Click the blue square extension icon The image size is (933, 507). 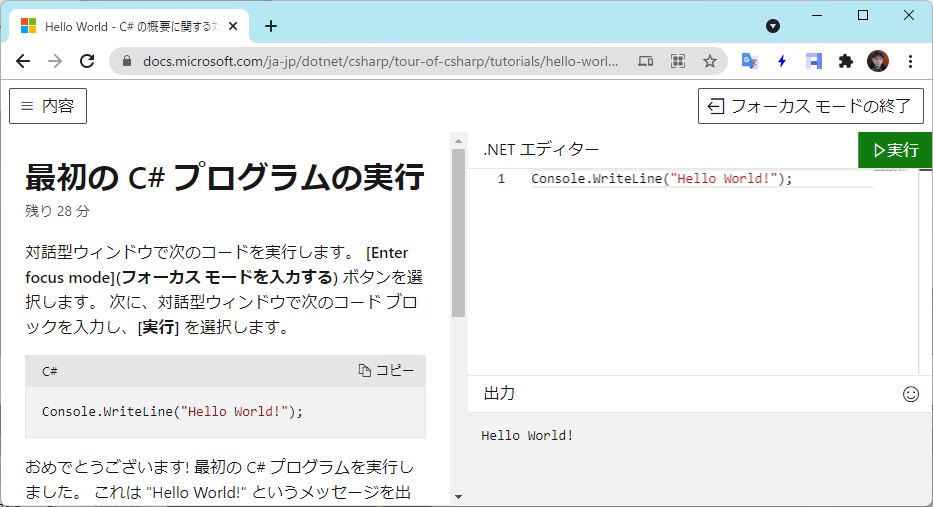tap(813, 61)
